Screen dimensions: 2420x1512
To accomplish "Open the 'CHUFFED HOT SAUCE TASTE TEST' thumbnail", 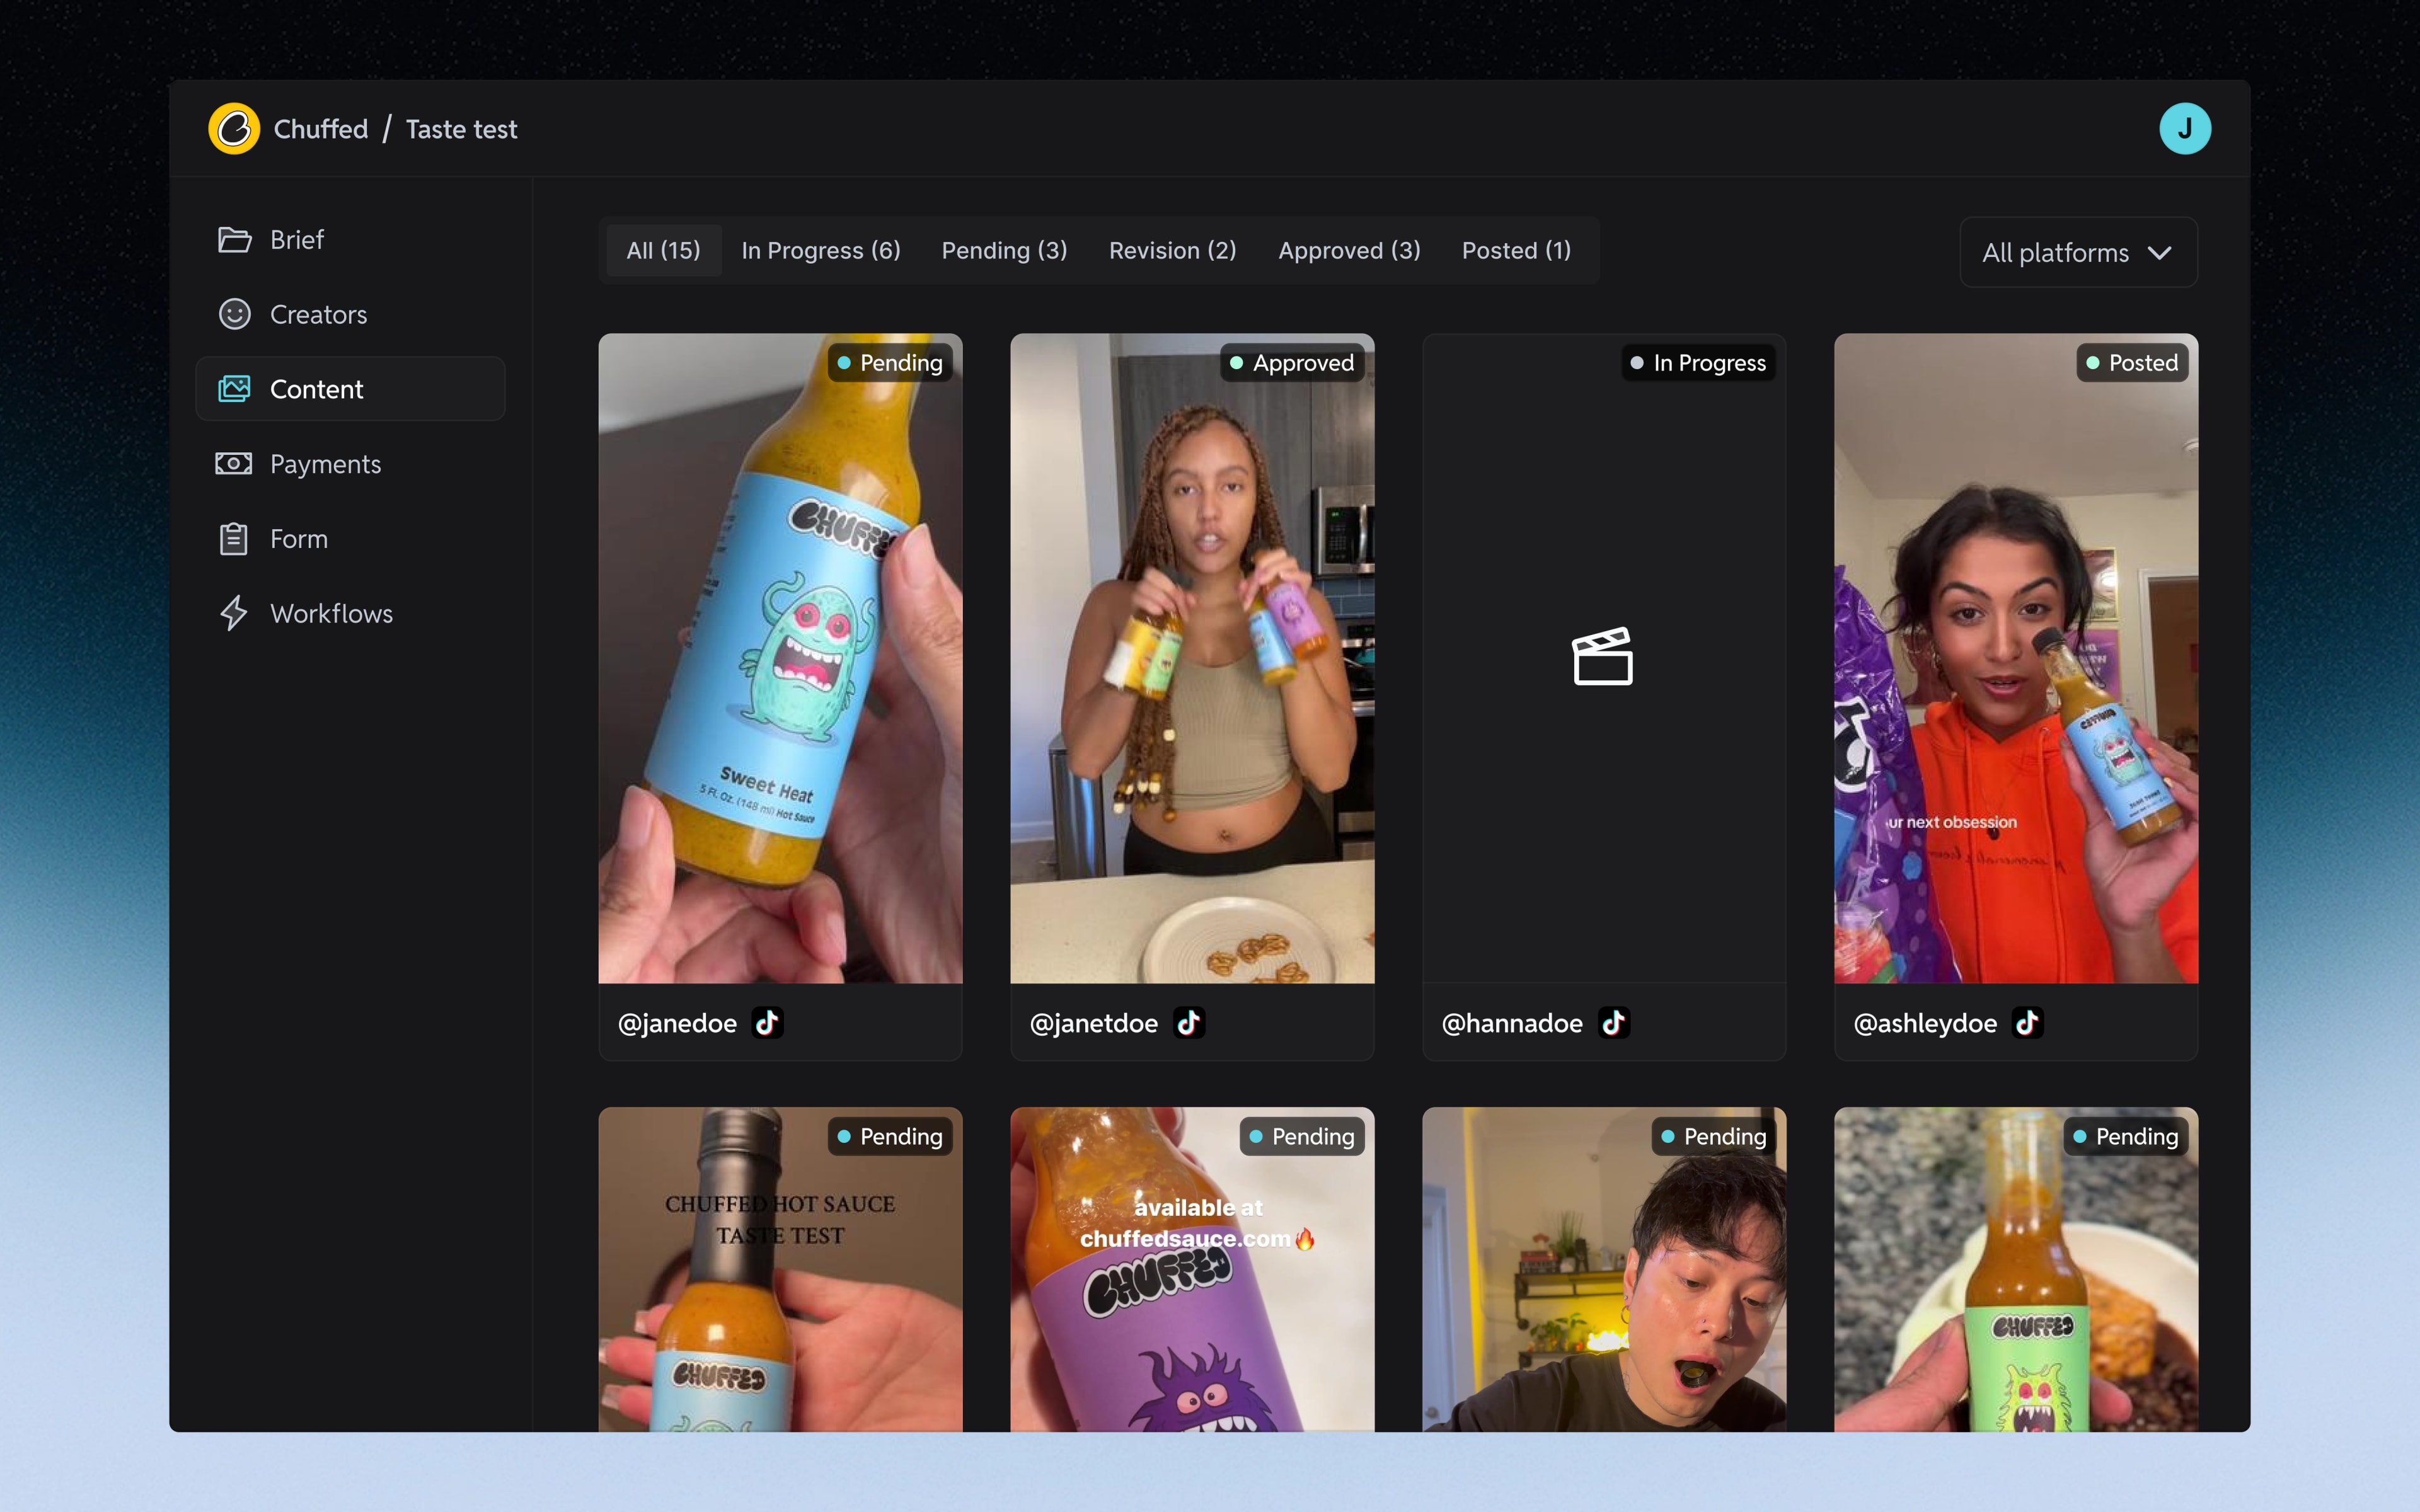I will pos(780,1269).
